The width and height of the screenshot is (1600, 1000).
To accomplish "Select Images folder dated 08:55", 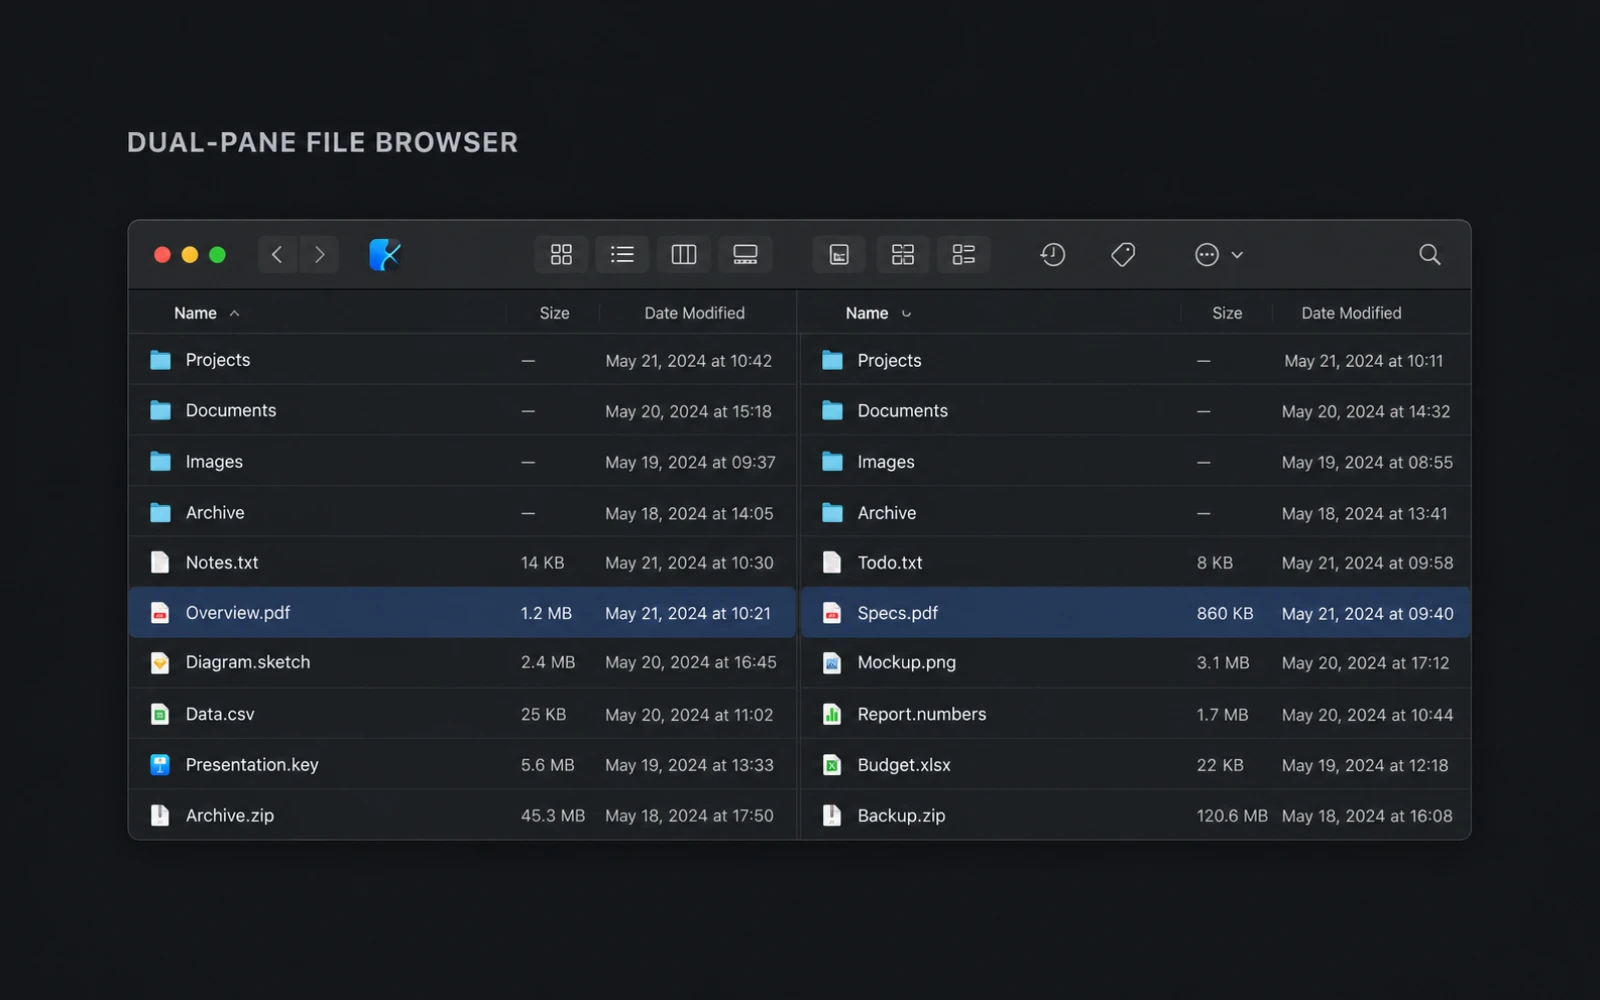I will click(x=1135, y=462).
